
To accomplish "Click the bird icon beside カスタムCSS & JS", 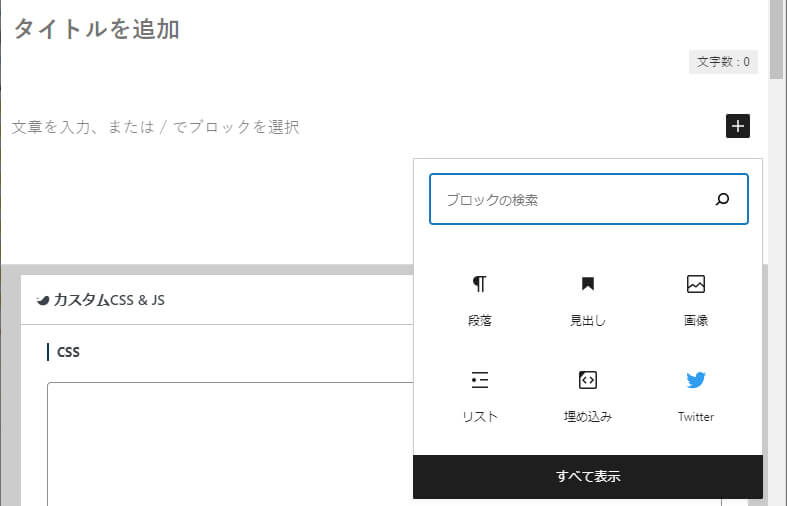I will (x=43, y=300).
